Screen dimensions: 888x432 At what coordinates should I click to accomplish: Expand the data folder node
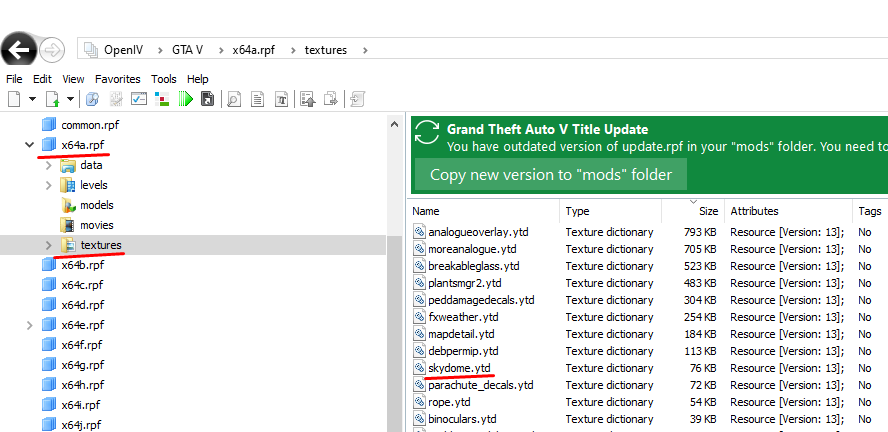pyautogui.click(x=49, y=165)
